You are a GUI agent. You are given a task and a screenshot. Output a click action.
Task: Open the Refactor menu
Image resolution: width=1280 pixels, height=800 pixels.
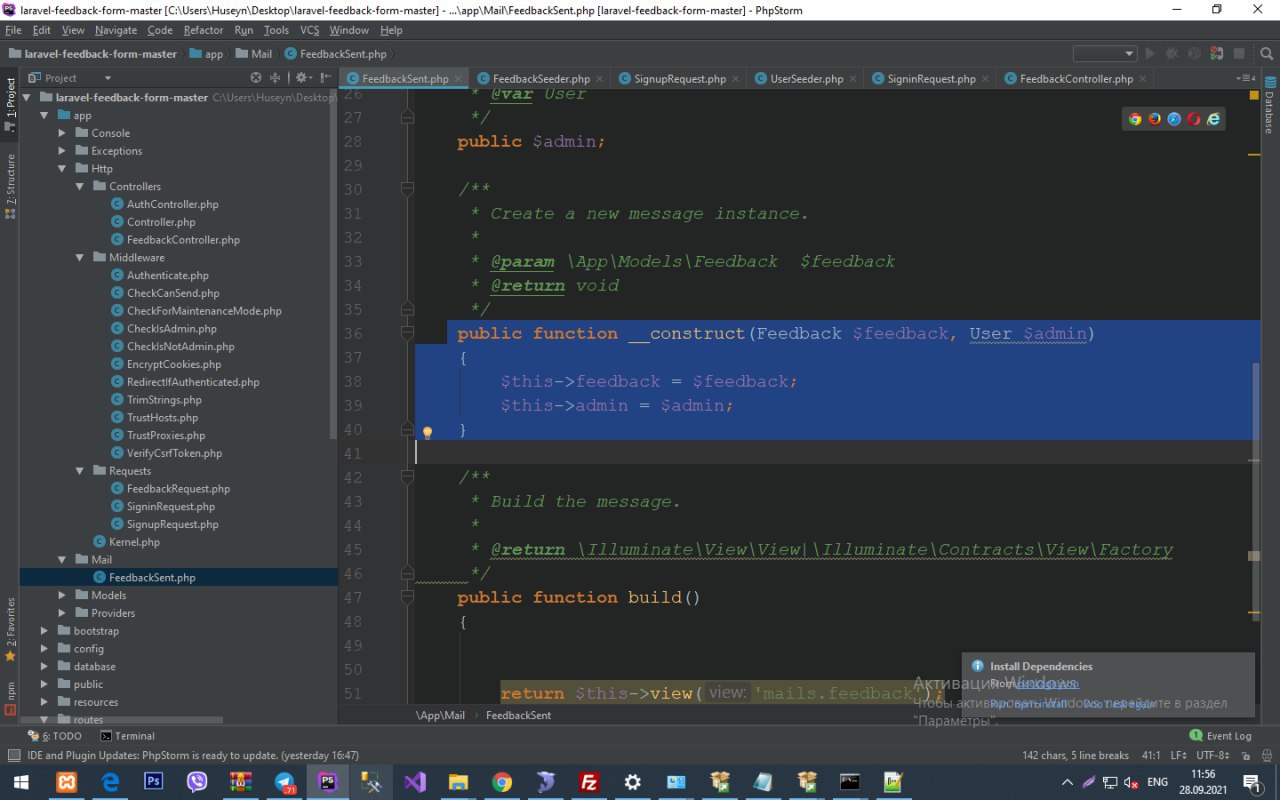203,30
